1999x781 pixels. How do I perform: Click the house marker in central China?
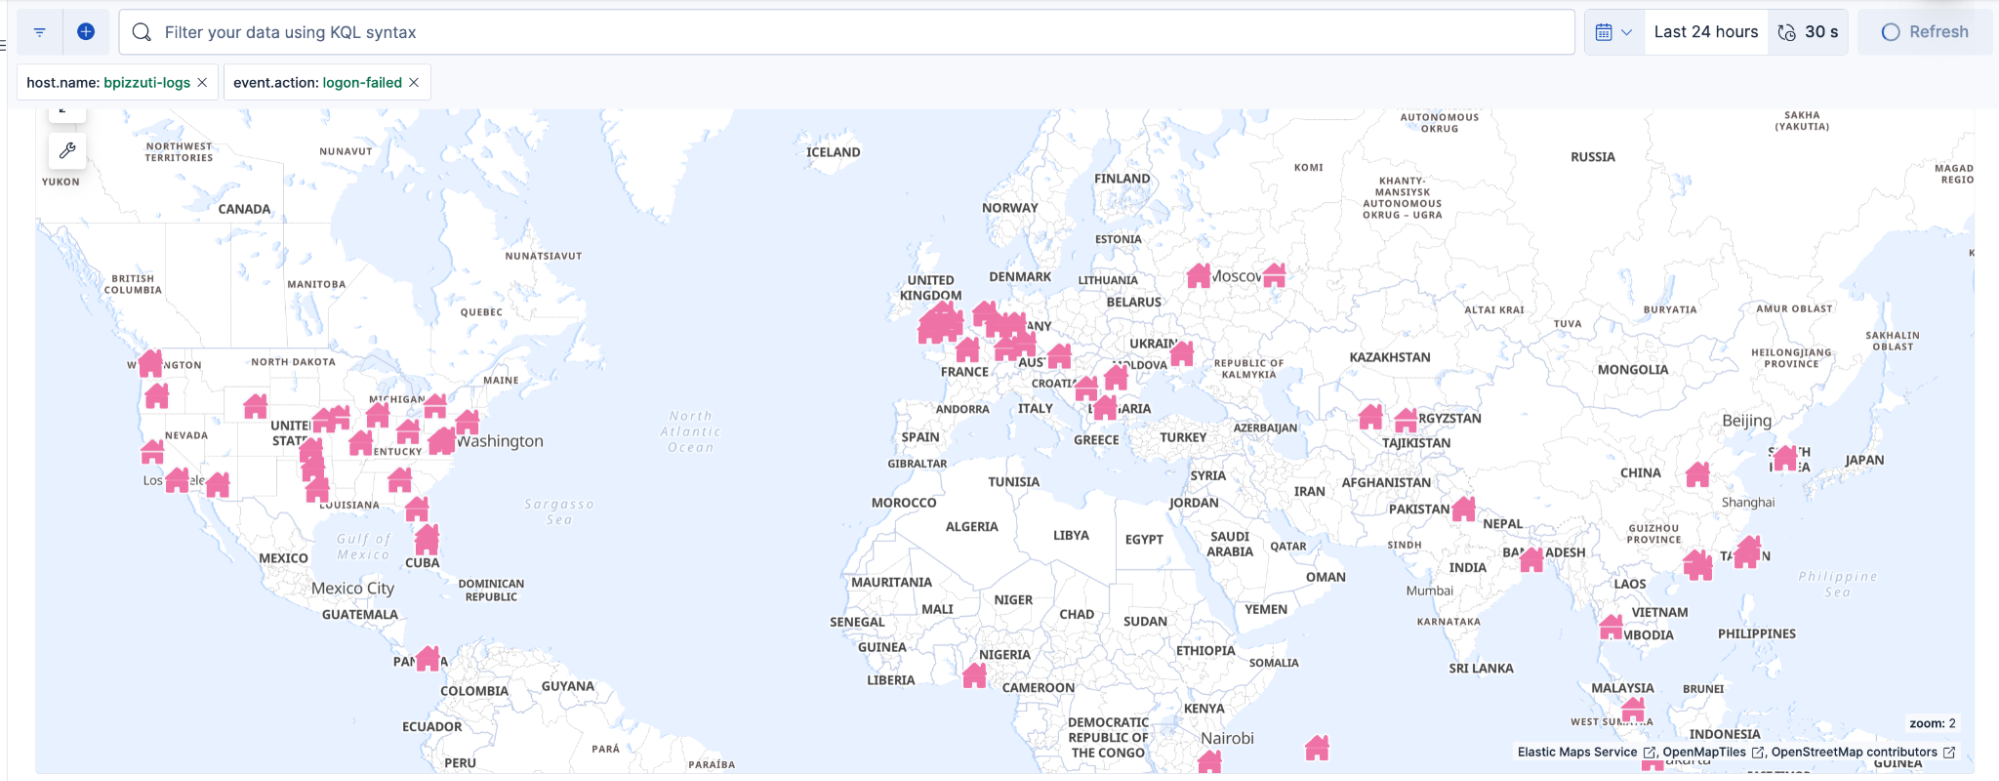(1698, 474)
